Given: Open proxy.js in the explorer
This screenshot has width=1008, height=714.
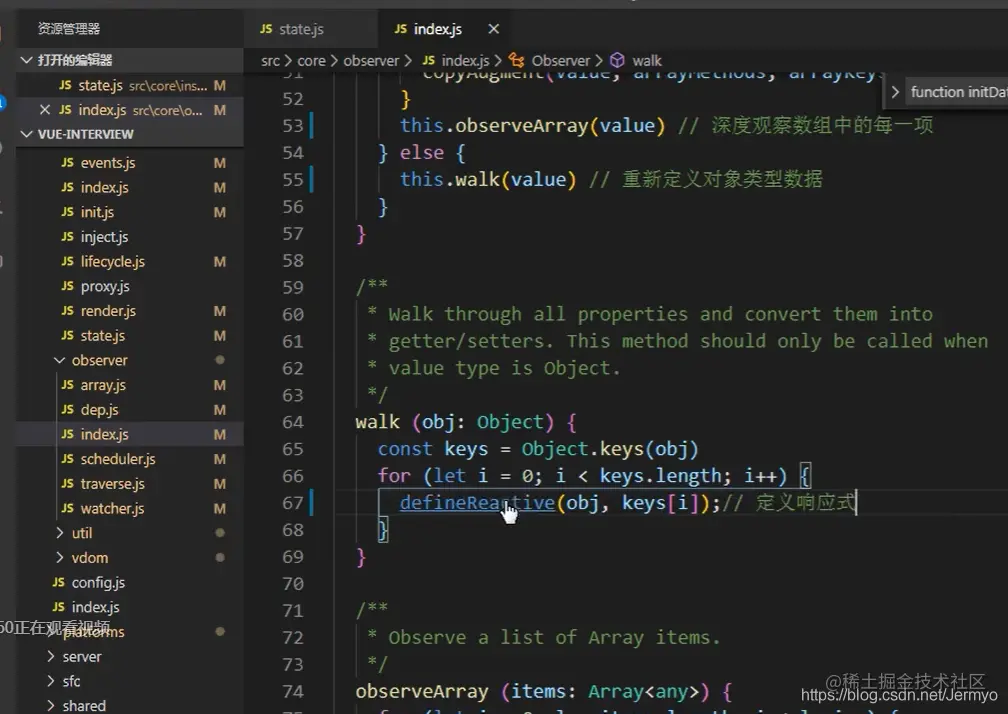Looking at the screenshot, I should pos(105,286).
